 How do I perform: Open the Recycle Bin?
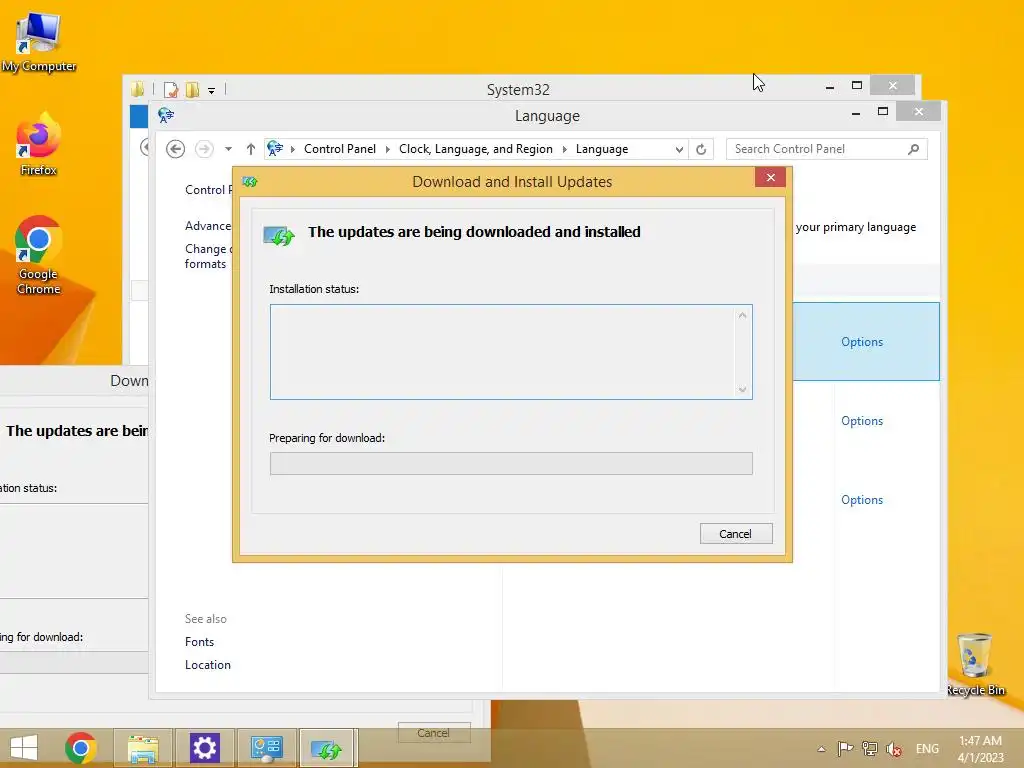point(975,664)
